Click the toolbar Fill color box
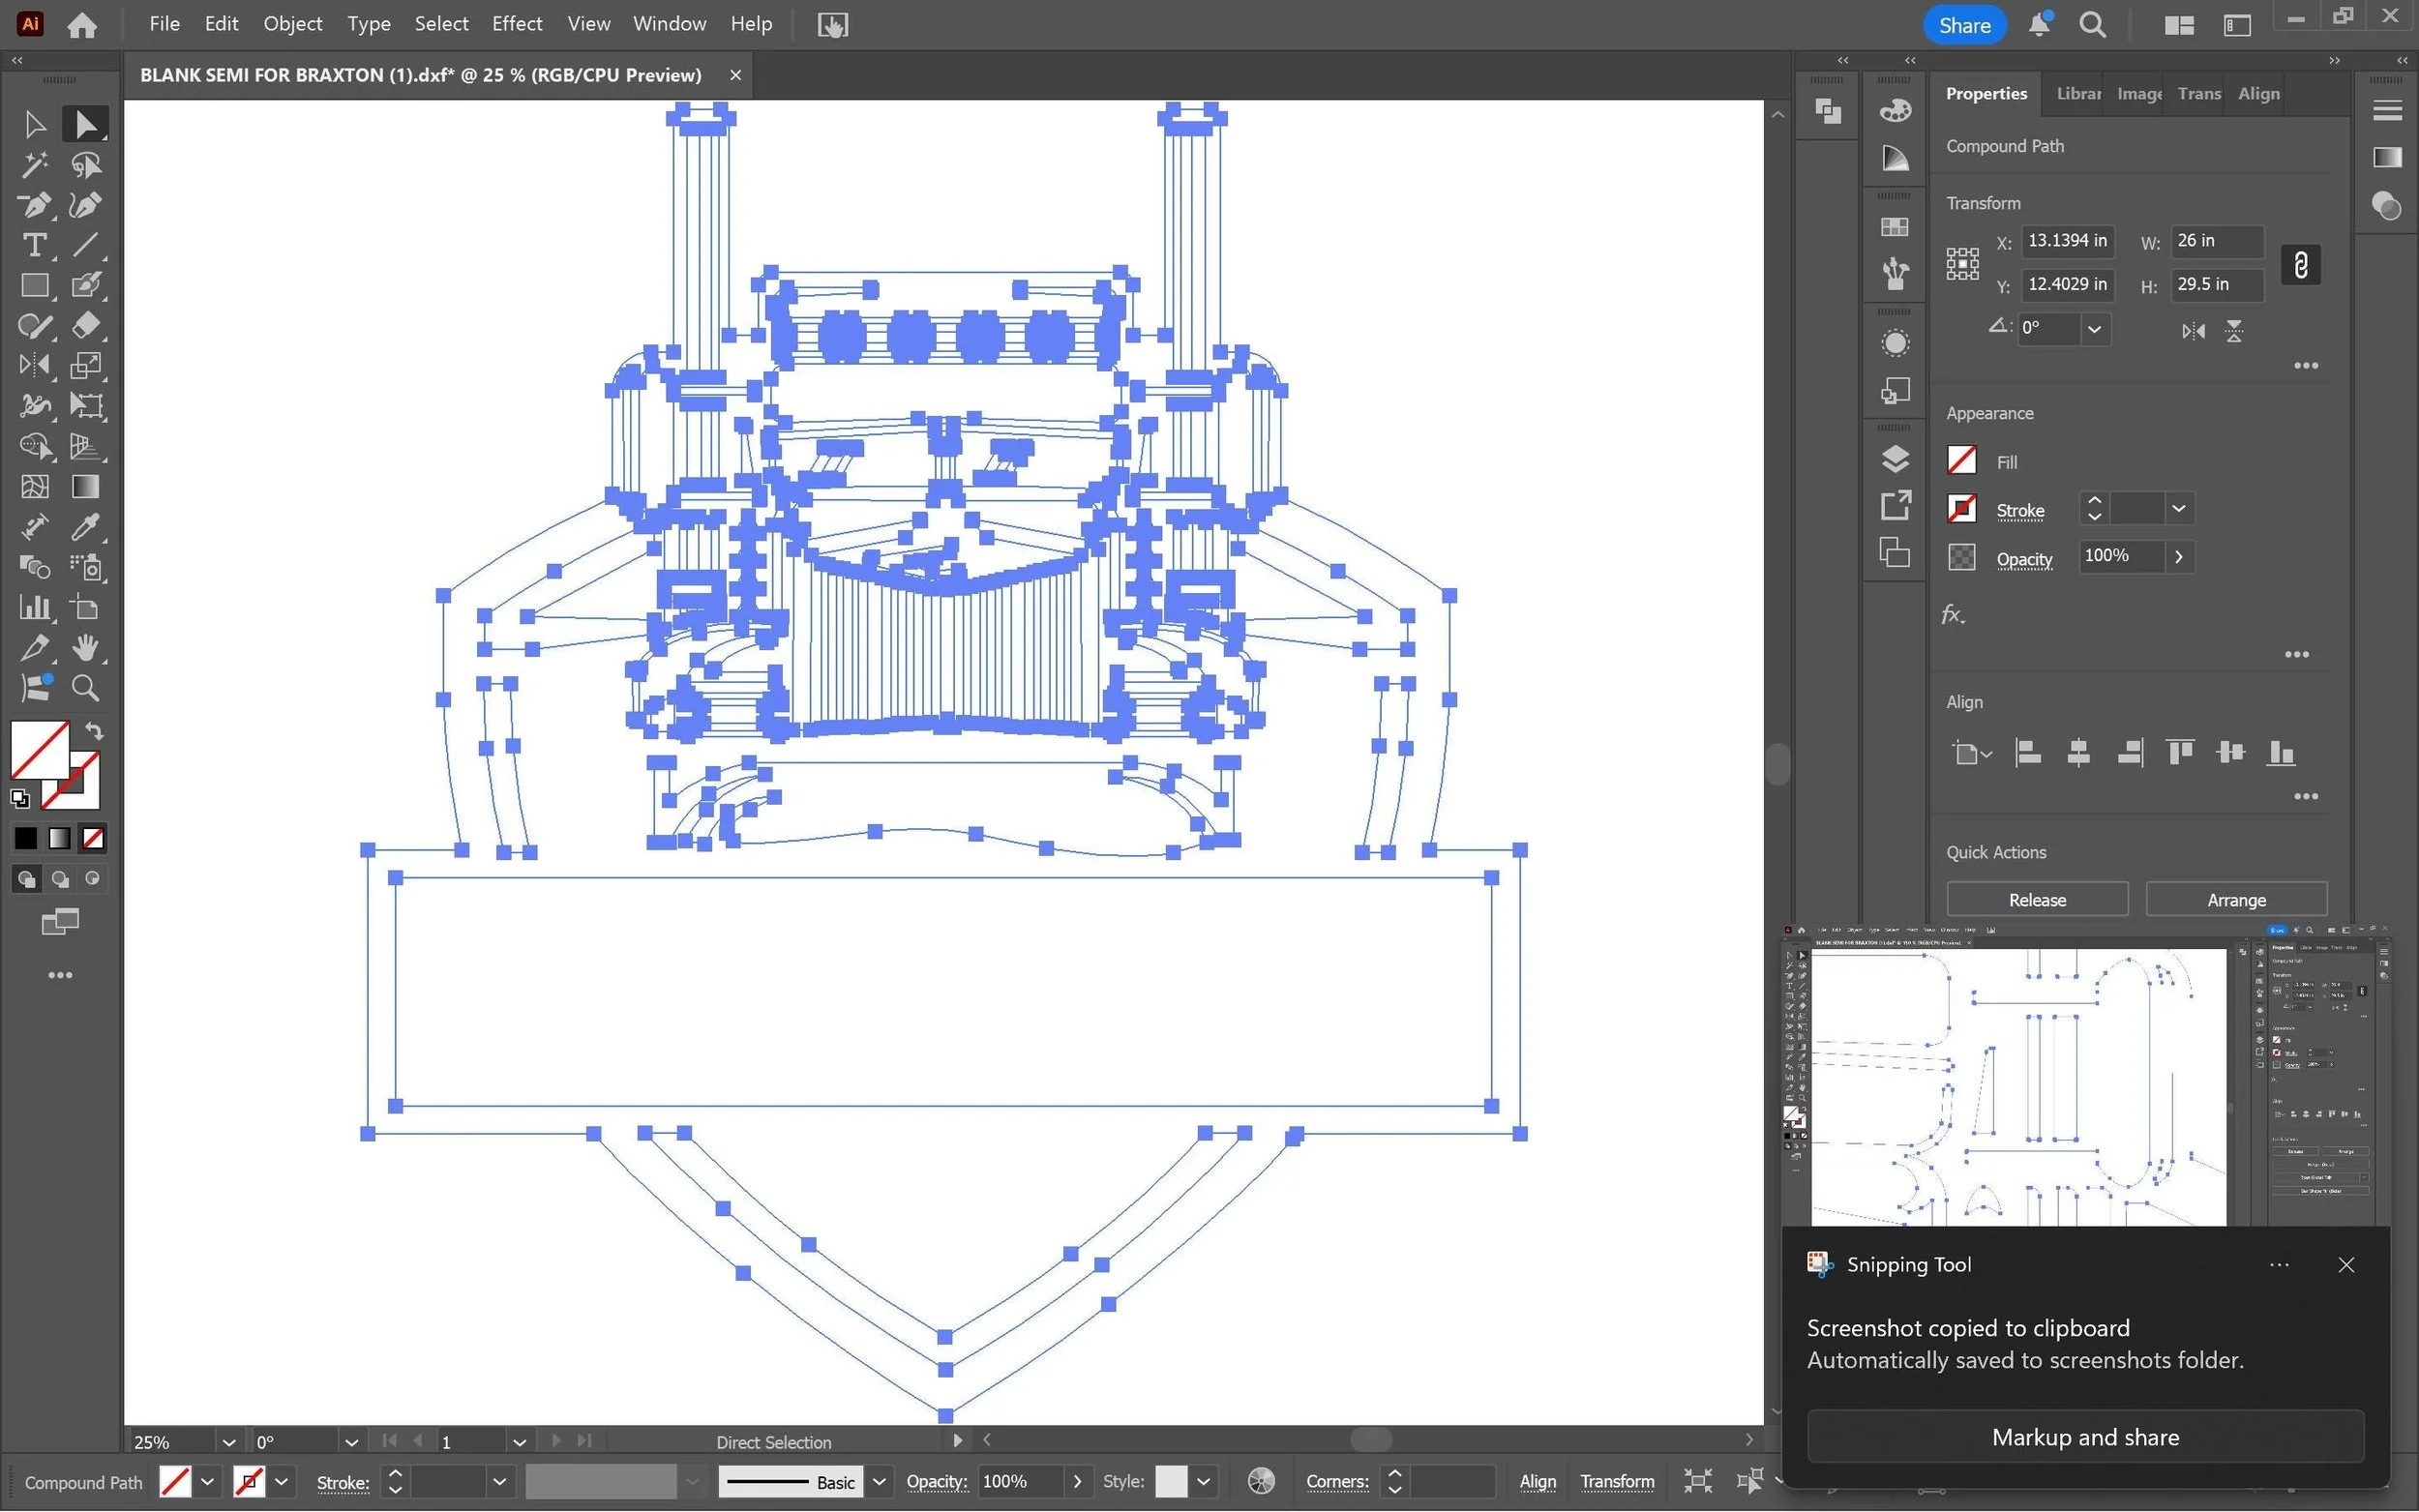Viewport: 2419px width, 1512px height. [x=39, y=749]
